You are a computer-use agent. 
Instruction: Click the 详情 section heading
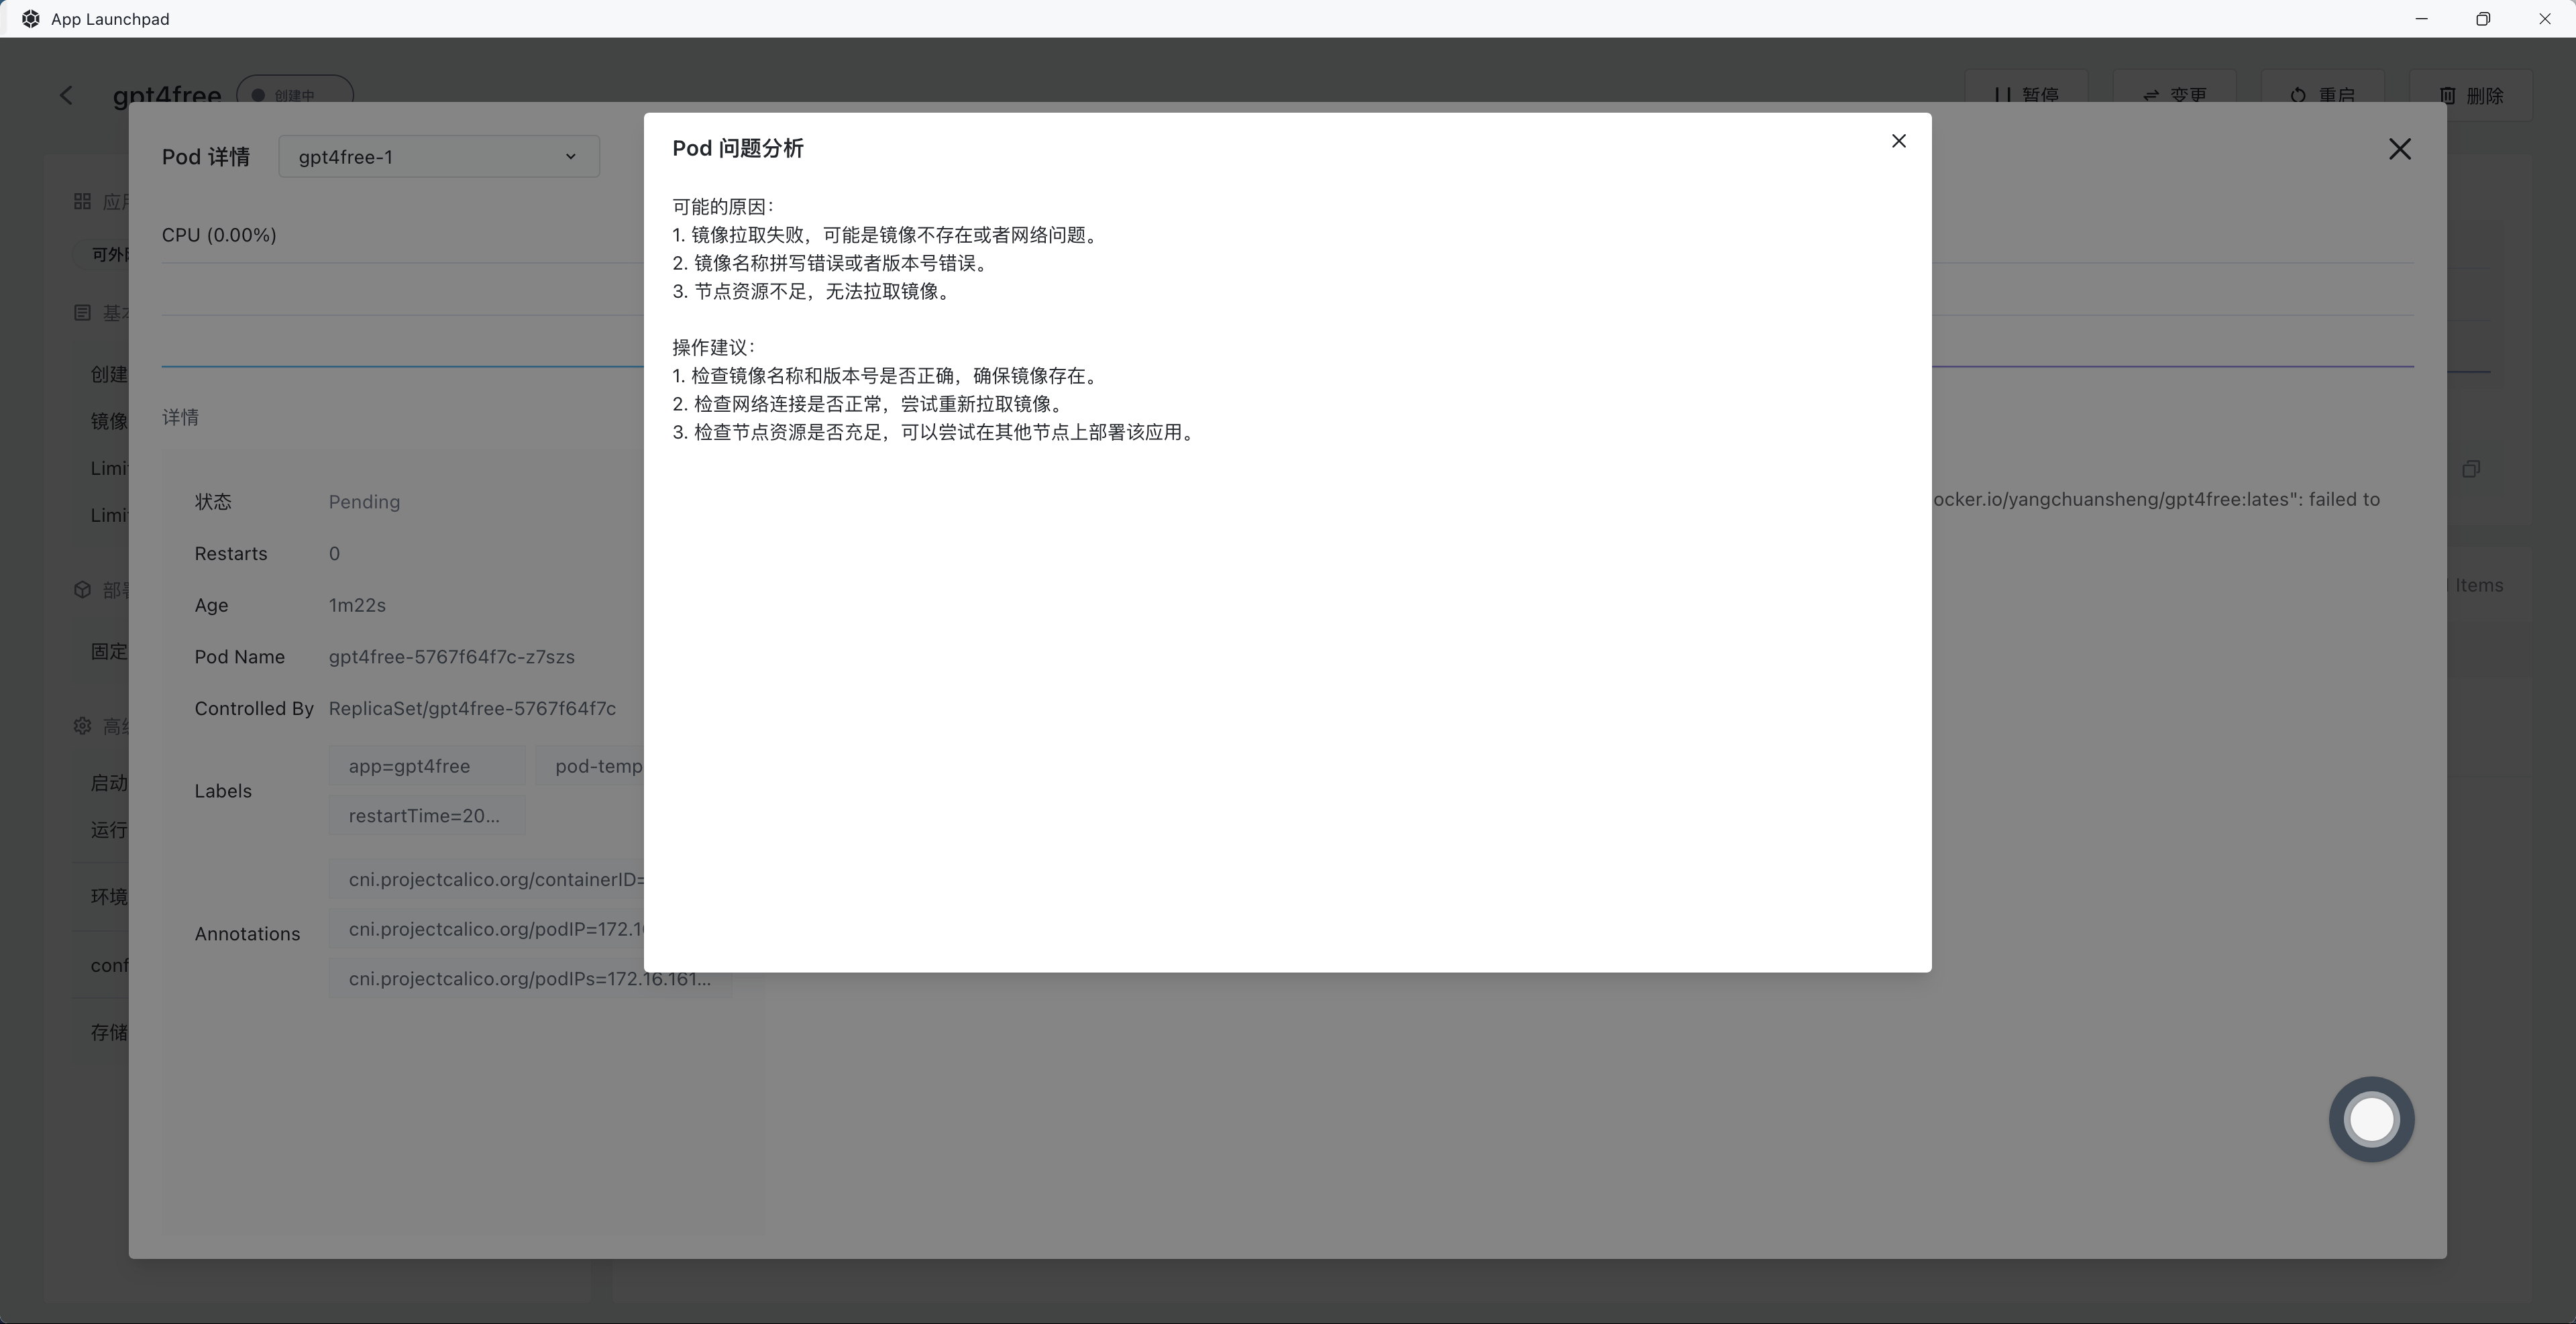pyautogui.click(x=180, y=418)
